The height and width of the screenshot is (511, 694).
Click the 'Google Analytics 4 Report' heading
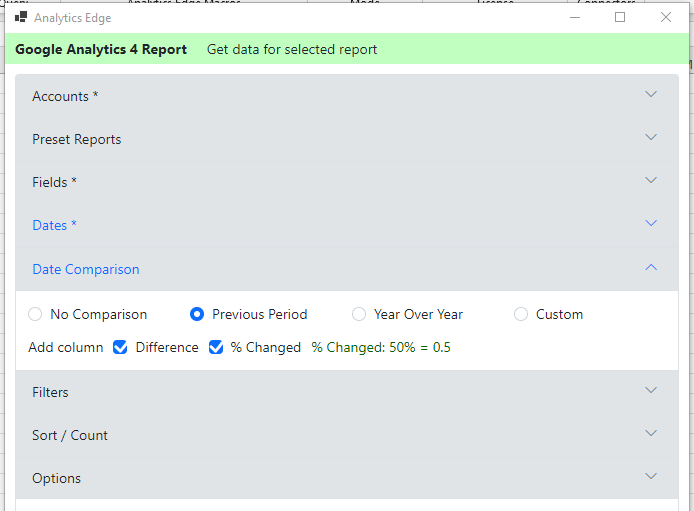tap(101, 49)
